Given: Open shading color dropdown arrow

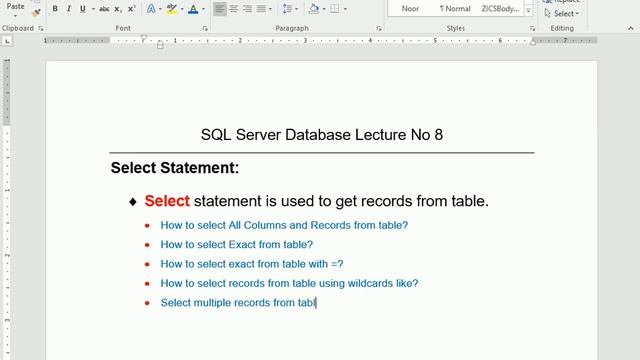Looking at the screenshot, I should point(324,9).
